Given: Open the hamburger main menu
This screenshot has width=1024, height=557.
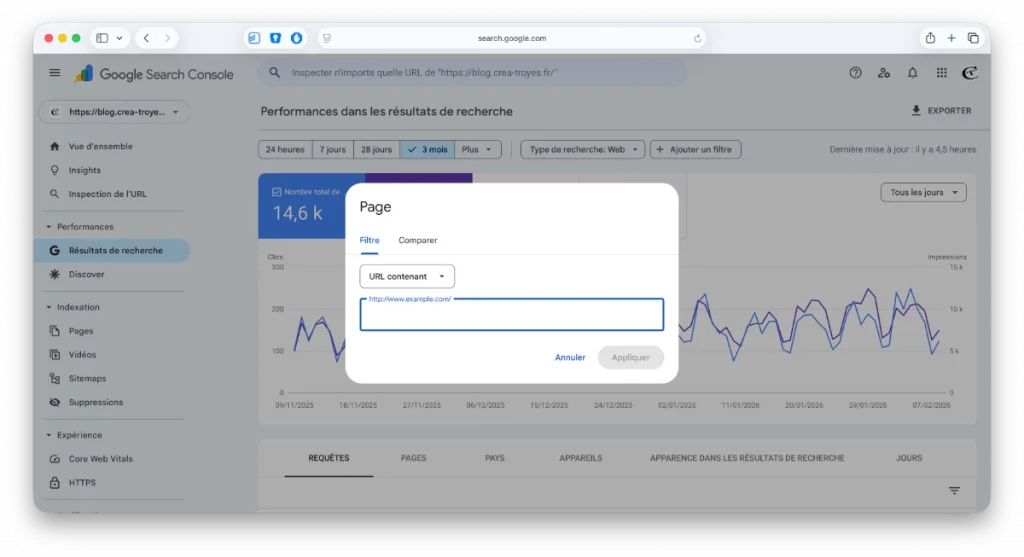Looking at the screenshot, I should click(x=55, y=73).
